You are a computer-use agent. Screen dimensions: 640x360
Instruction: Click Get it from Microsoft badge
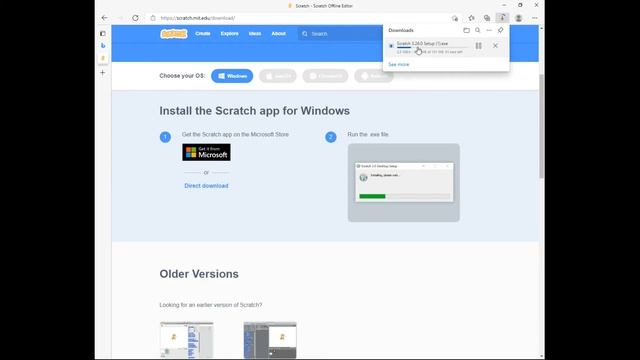pyautogui.click(x=206, y=152)
